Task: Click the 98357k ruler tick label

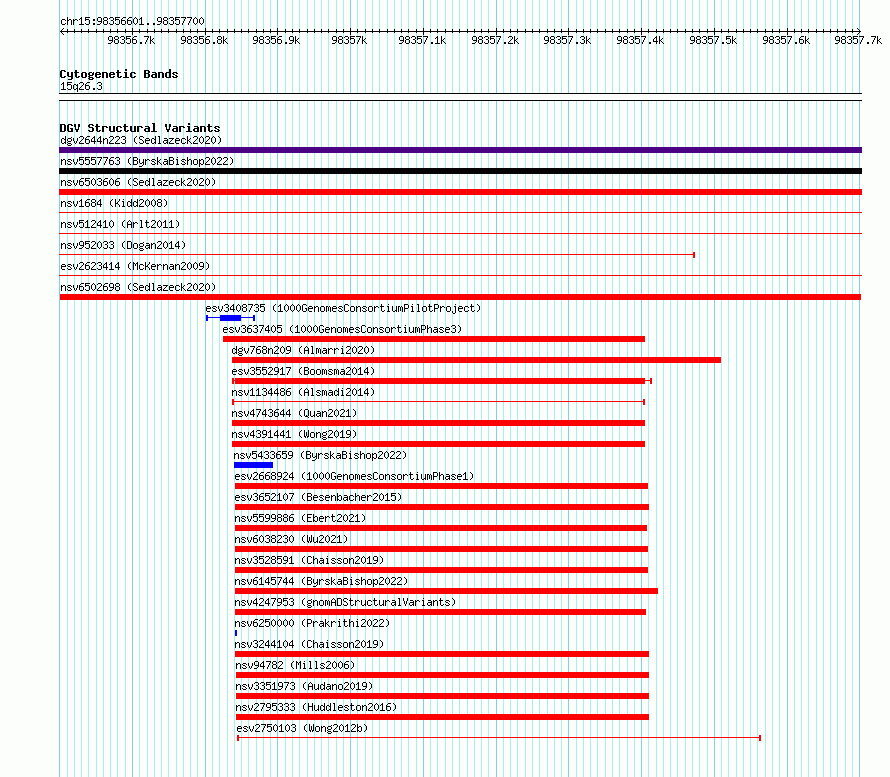Action: click(x=349, y=40)
